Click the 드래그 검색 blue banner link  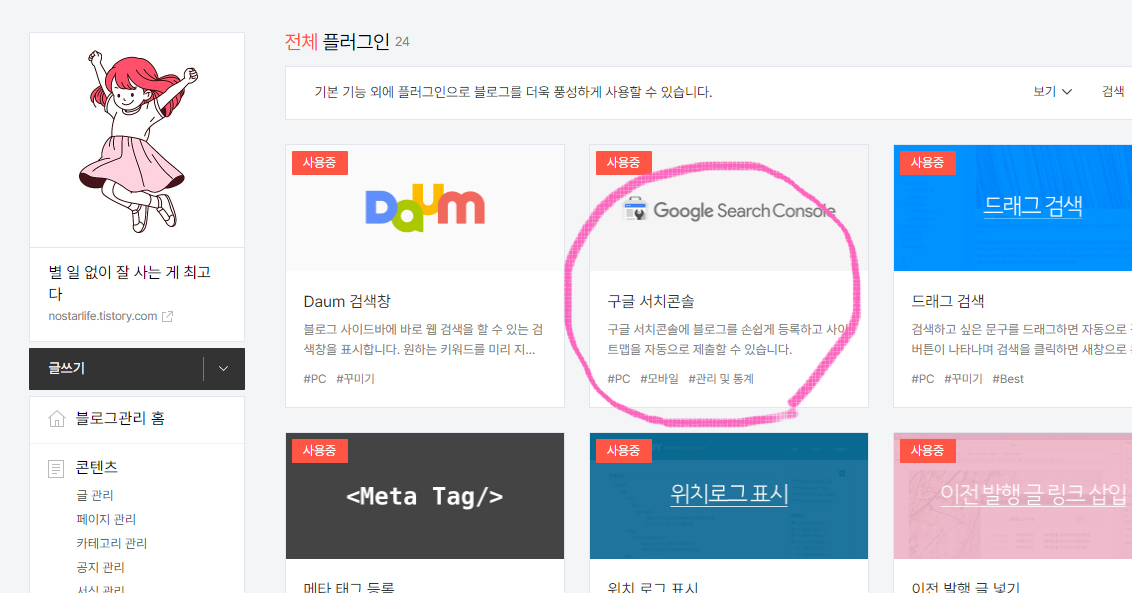(x=1032, y=206)
